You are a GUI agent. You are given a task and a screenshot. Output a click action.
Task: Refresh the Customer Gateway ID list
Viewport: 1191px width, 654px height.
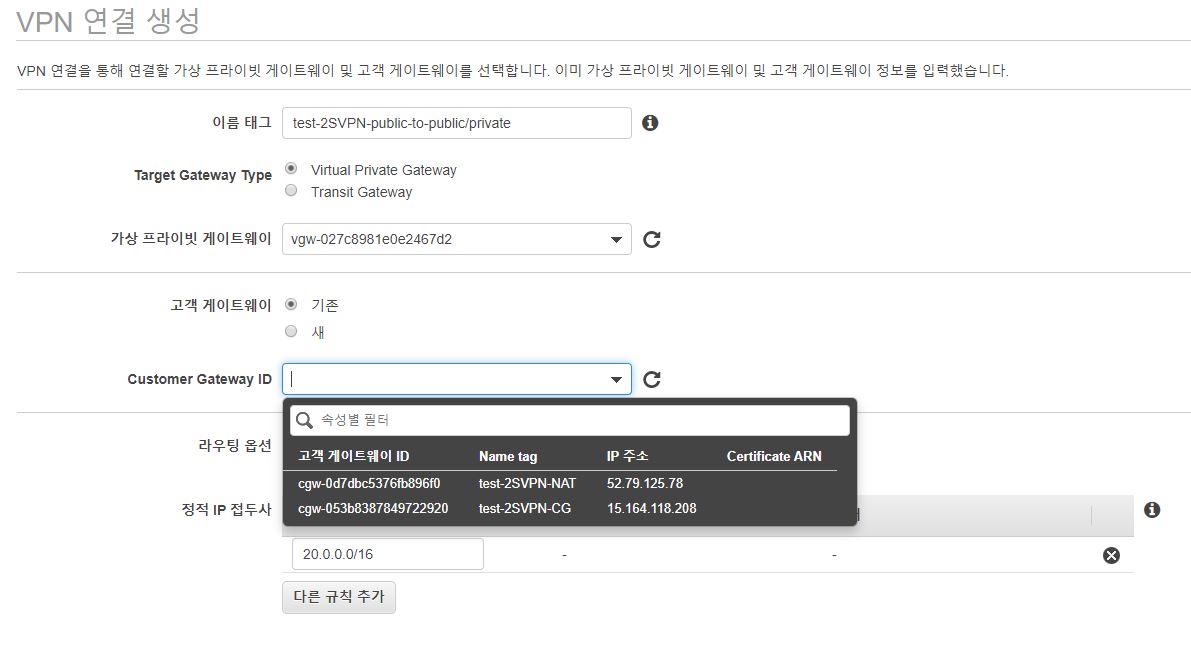pyautogui.click(x=652, y=380)
